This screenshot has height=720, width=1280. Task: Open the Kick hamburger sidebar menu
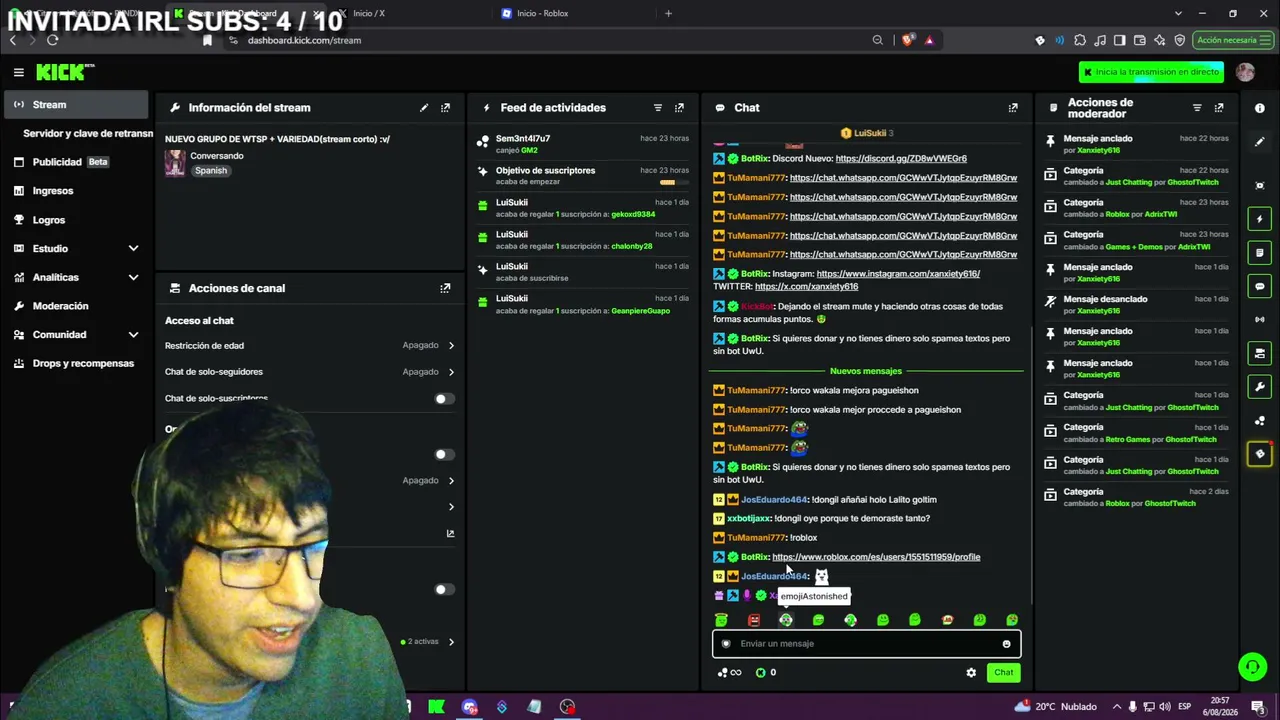pos(18,72)
